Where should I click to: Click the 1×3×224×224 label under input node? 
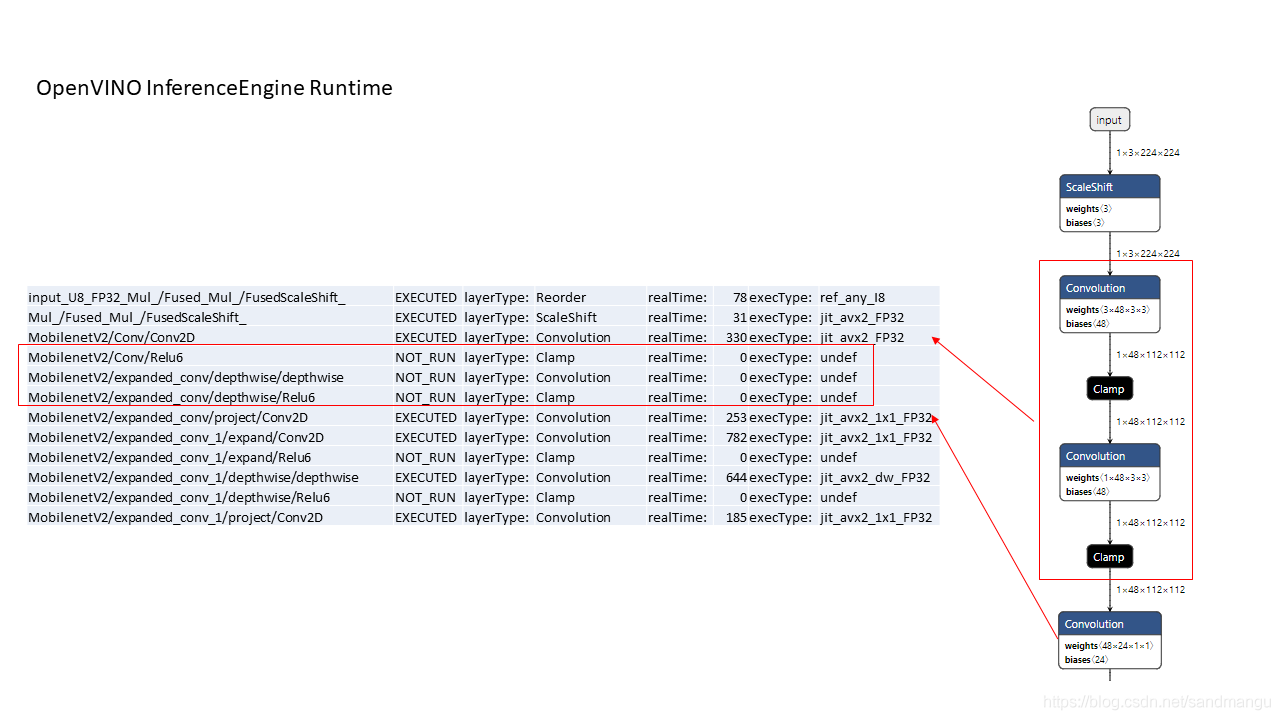pyautogui.click(x=1148, y=153)
